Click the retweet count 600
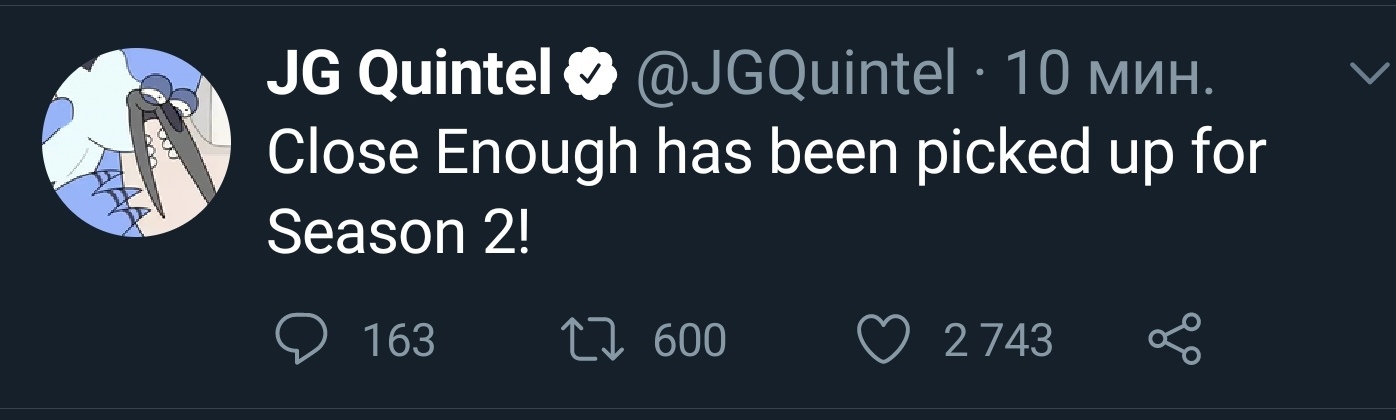Screen dimensions: 1396x420 click(689, 341)
